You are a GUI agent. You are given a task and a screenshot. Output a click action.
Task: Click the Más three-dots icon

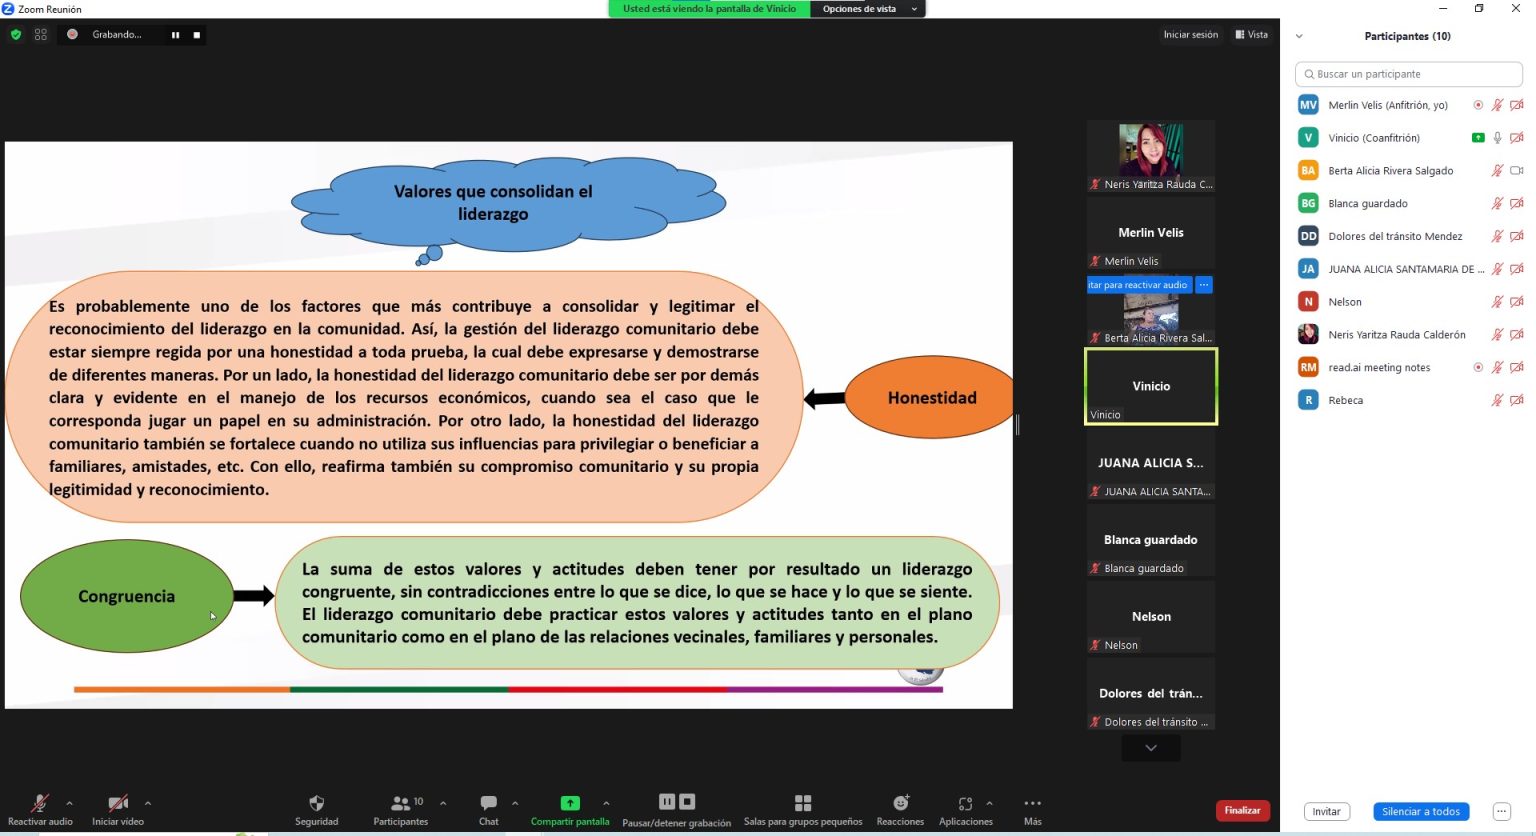click(x=1032, y=803)
